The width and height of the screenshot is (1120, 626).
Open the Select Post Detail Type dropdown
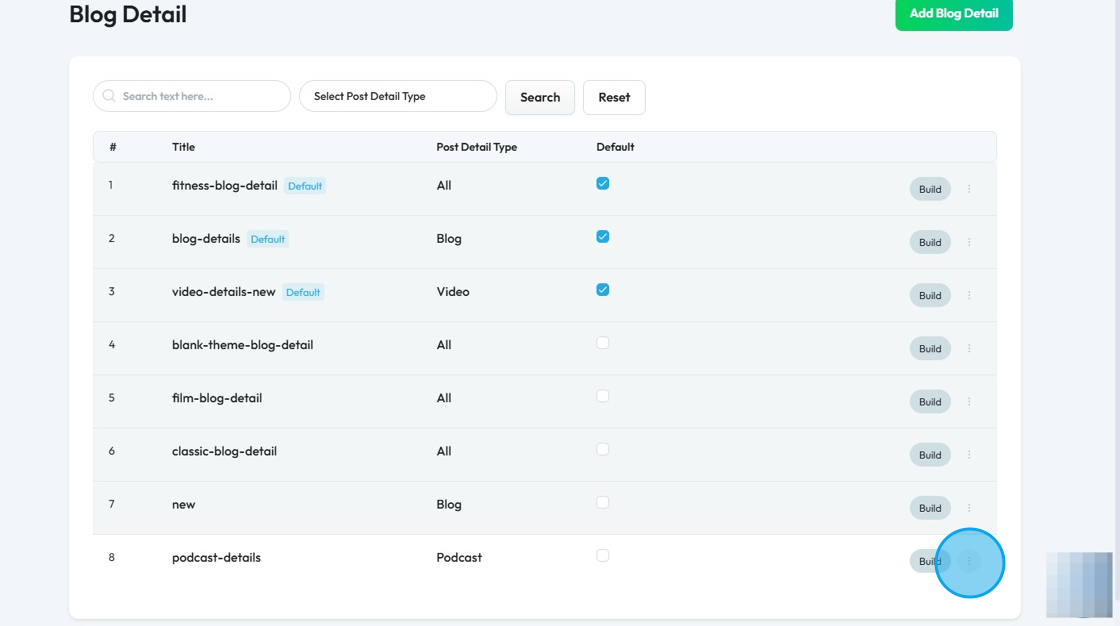(398, 96)
